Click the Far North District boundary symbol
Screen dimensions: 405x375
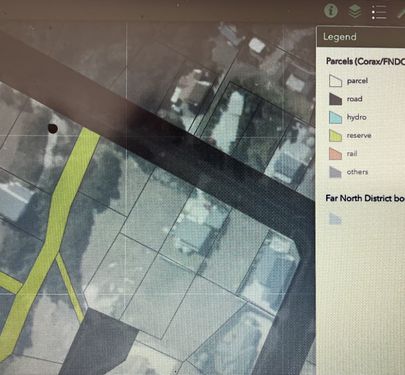pos(335,219)
